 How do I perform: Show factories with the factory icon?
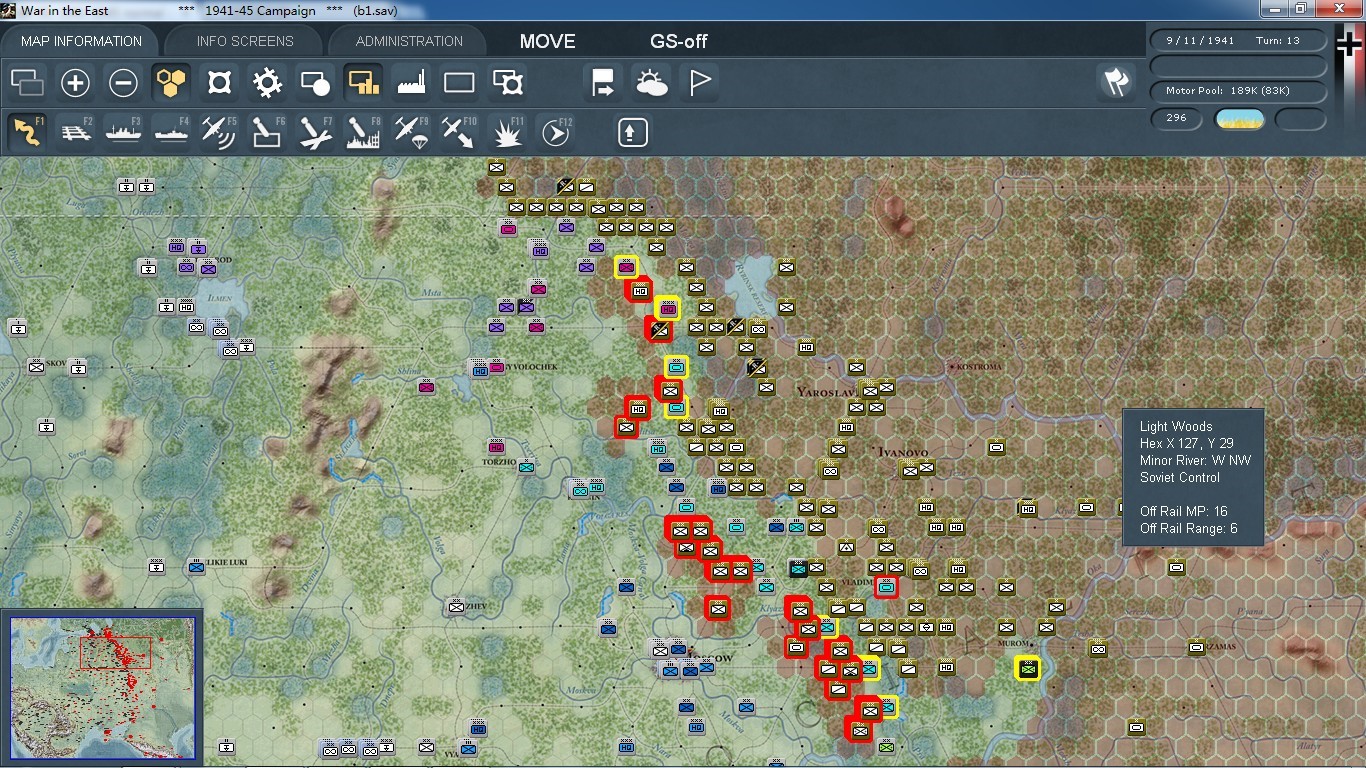click(x=411, y=83)
